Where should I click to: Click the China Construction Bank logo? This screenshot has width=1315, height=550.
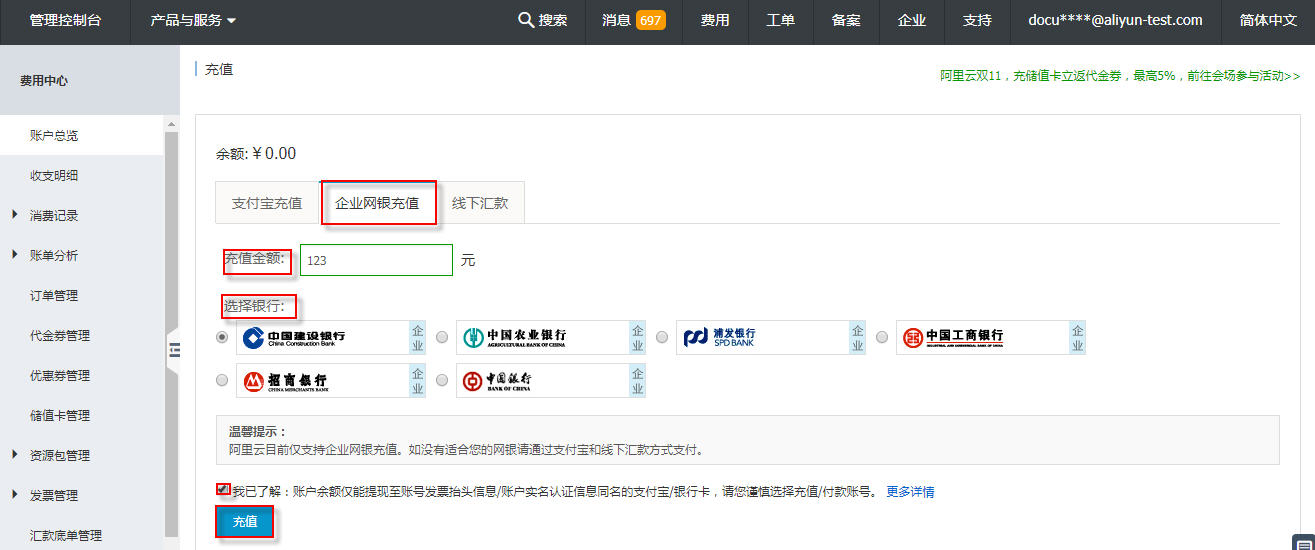coord(295,338)
